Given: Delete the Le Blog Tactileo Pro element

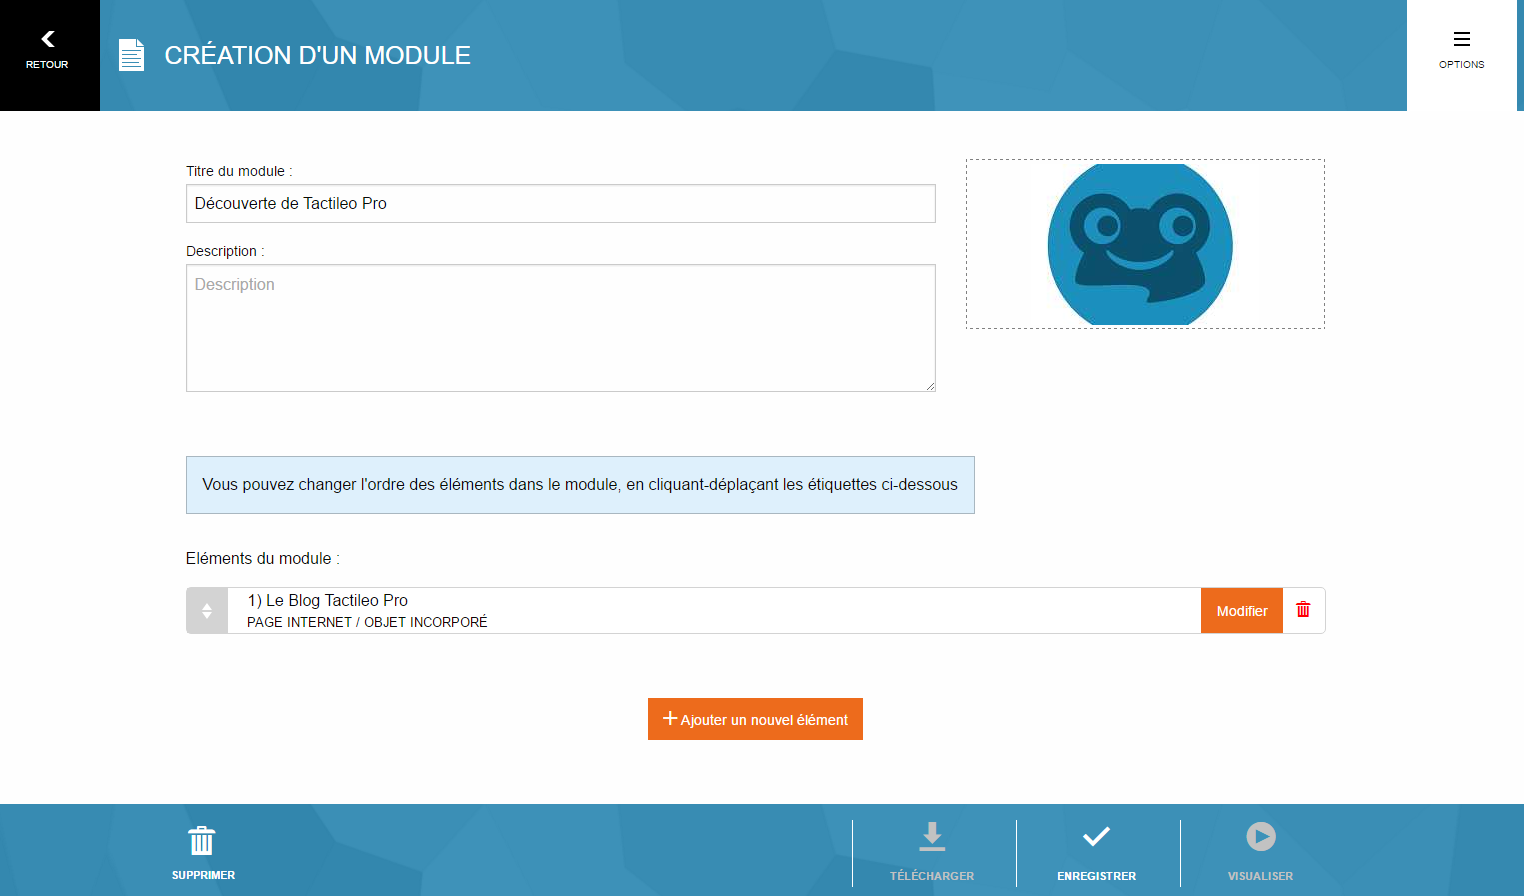Looking at the screenshot, I should tap(1303, 610).
